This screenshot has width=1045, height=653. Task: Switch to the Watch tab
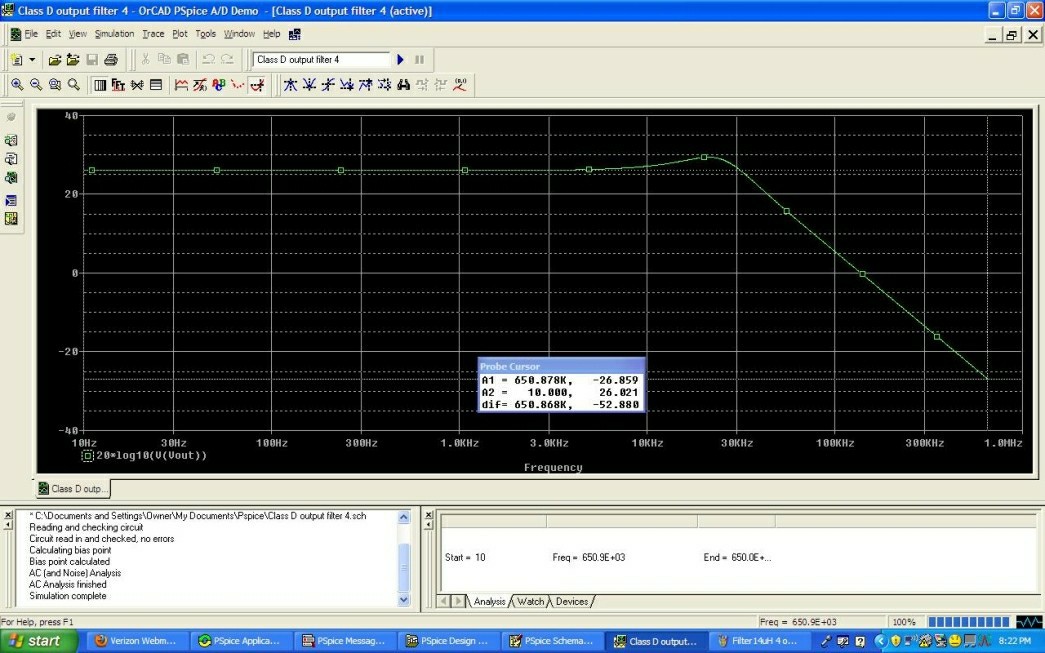530,601
